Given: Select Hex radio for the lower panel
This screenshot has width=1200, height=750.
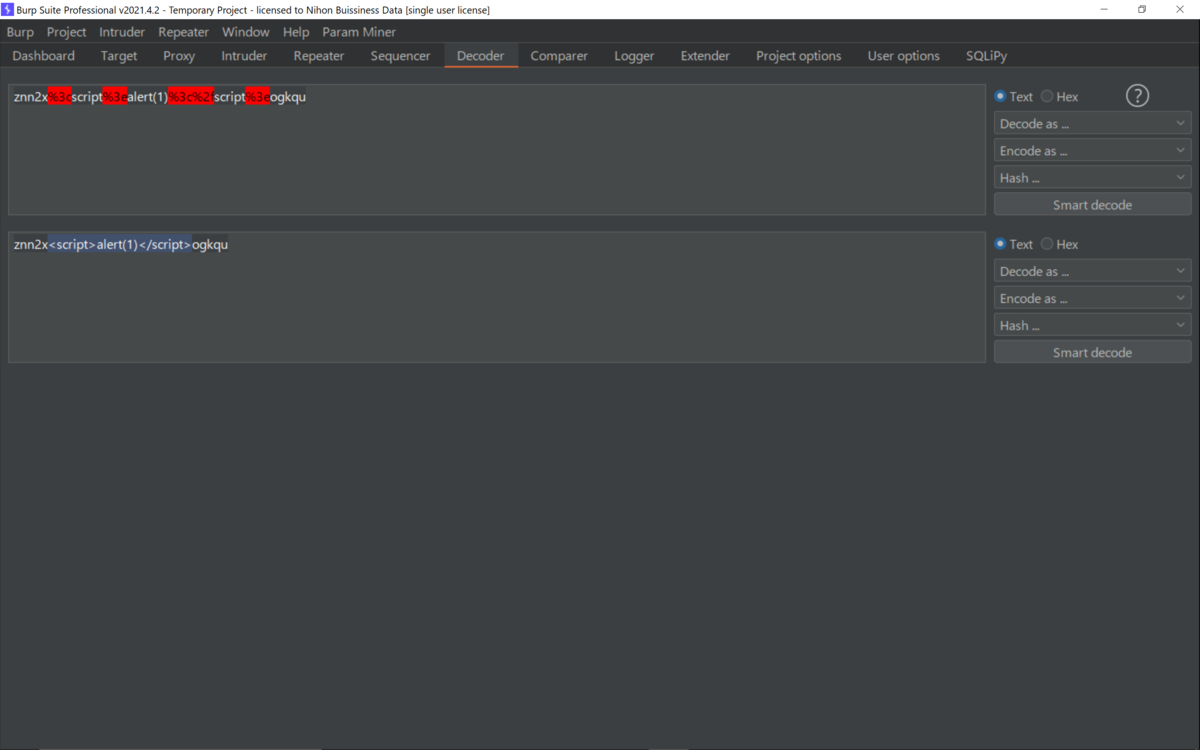Looking at the screenshot, I should pos(1059,244).
